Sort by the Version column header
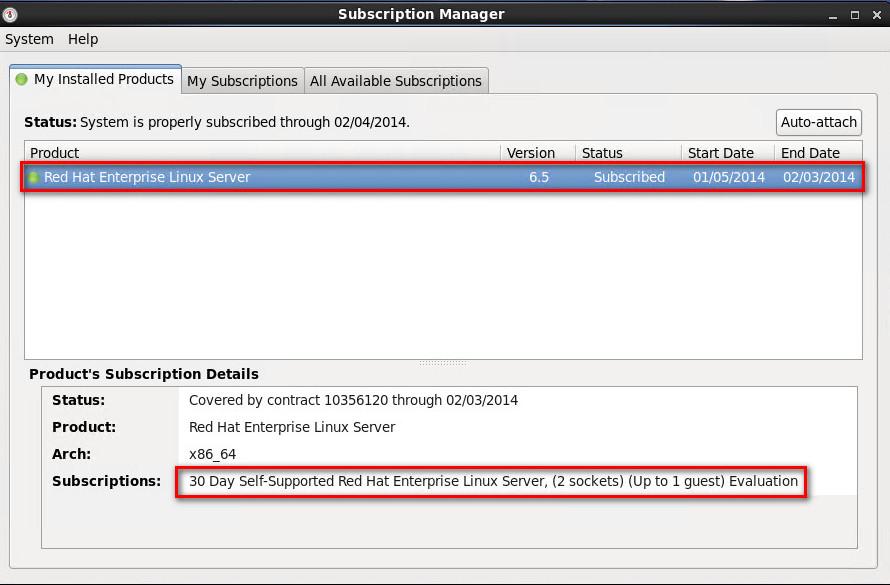890x585 pixels. coord(538,153)
